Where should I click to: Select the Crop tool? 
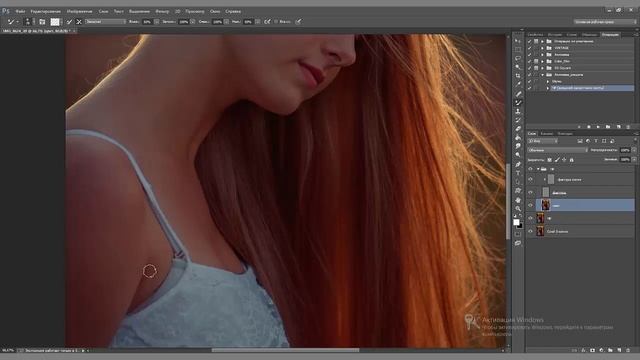[x=518, y=76]
